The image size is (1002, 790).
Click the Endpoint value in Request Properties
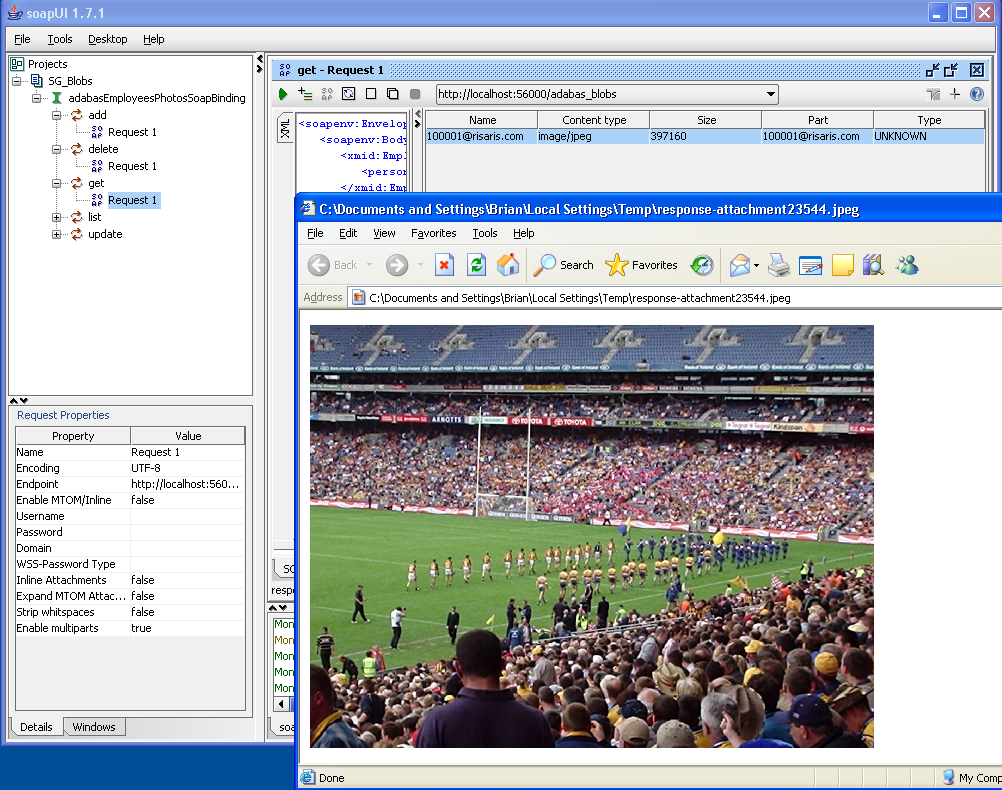coord(187,484)
